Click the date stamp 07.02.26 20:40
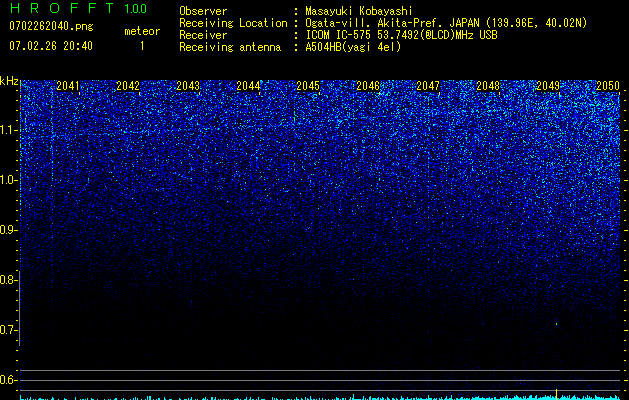 [51, 46]
